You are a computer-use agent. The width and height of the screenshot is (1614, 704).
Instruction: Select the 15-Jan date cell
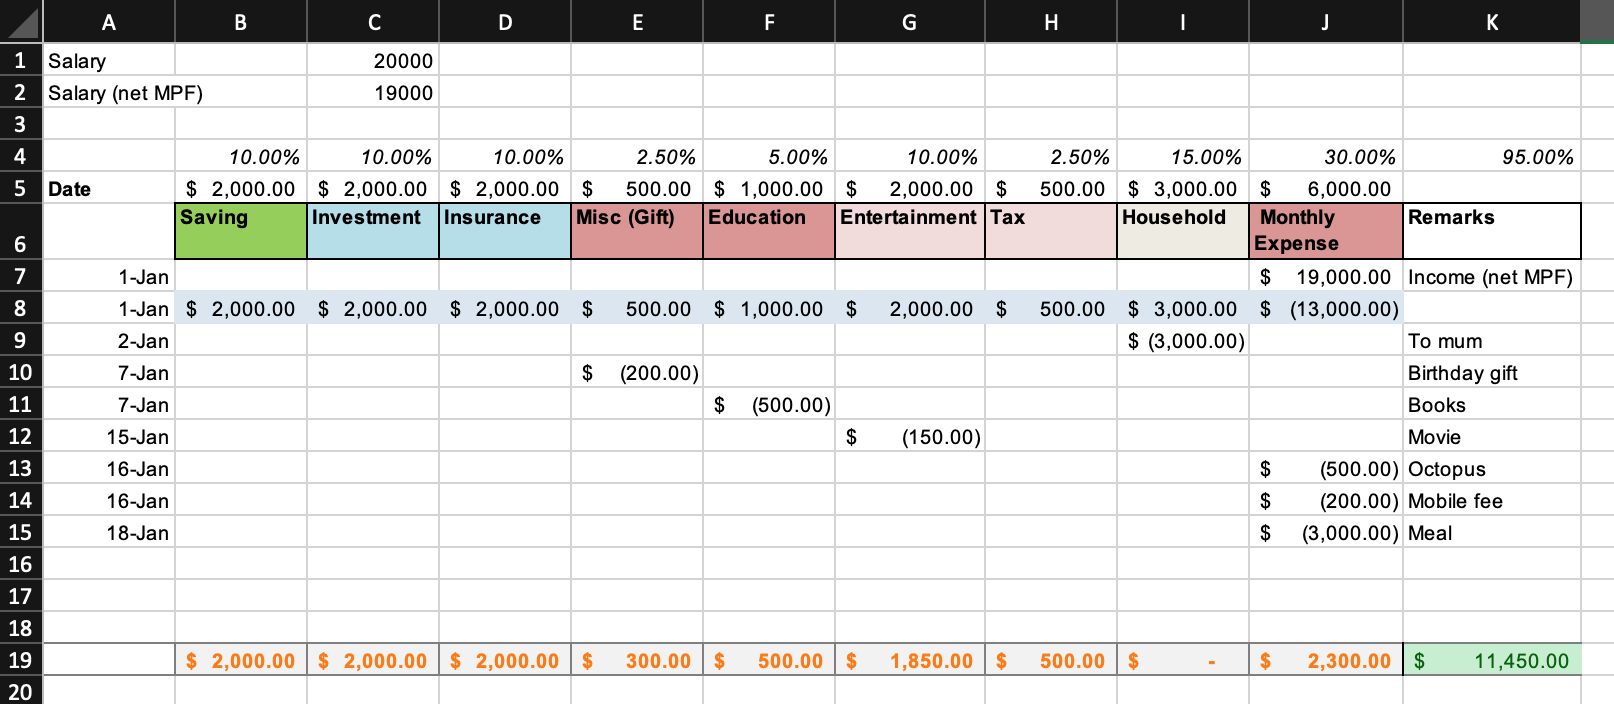pos(109,437)
